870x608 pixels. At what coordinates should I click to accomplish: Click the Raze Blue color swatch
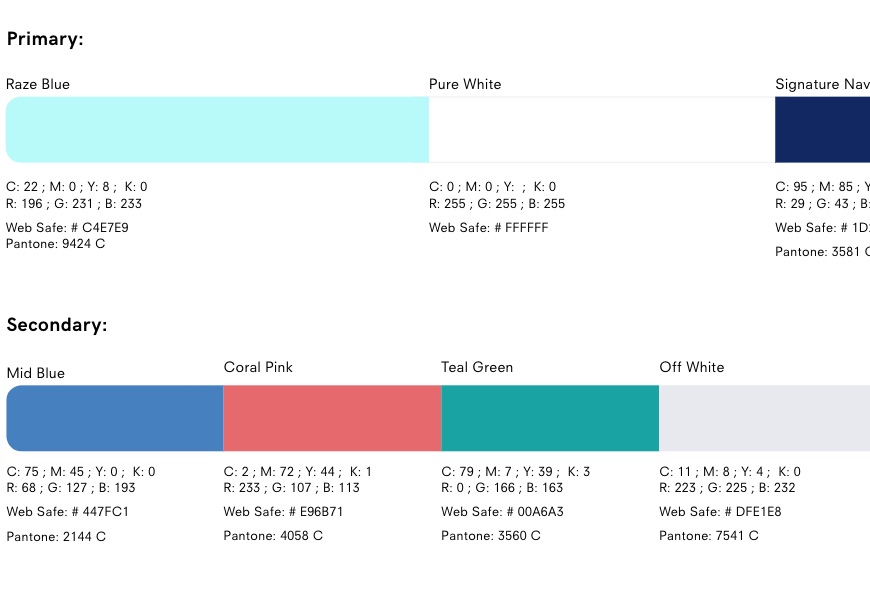(x=217, y=130)
